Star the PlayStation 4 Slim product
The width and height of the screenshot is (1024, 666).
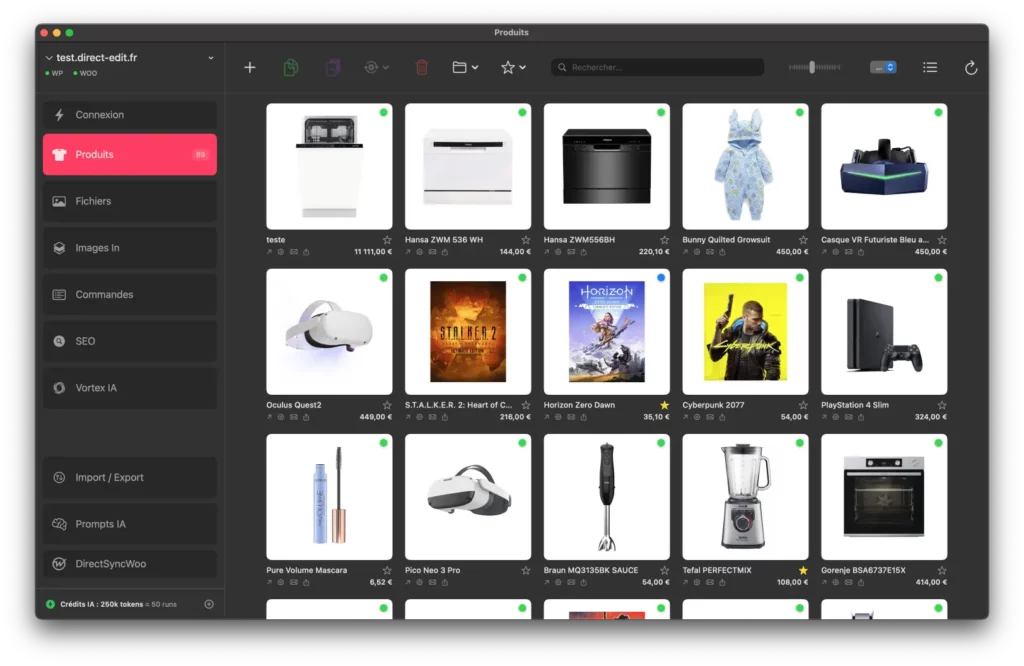click(942, 405)
